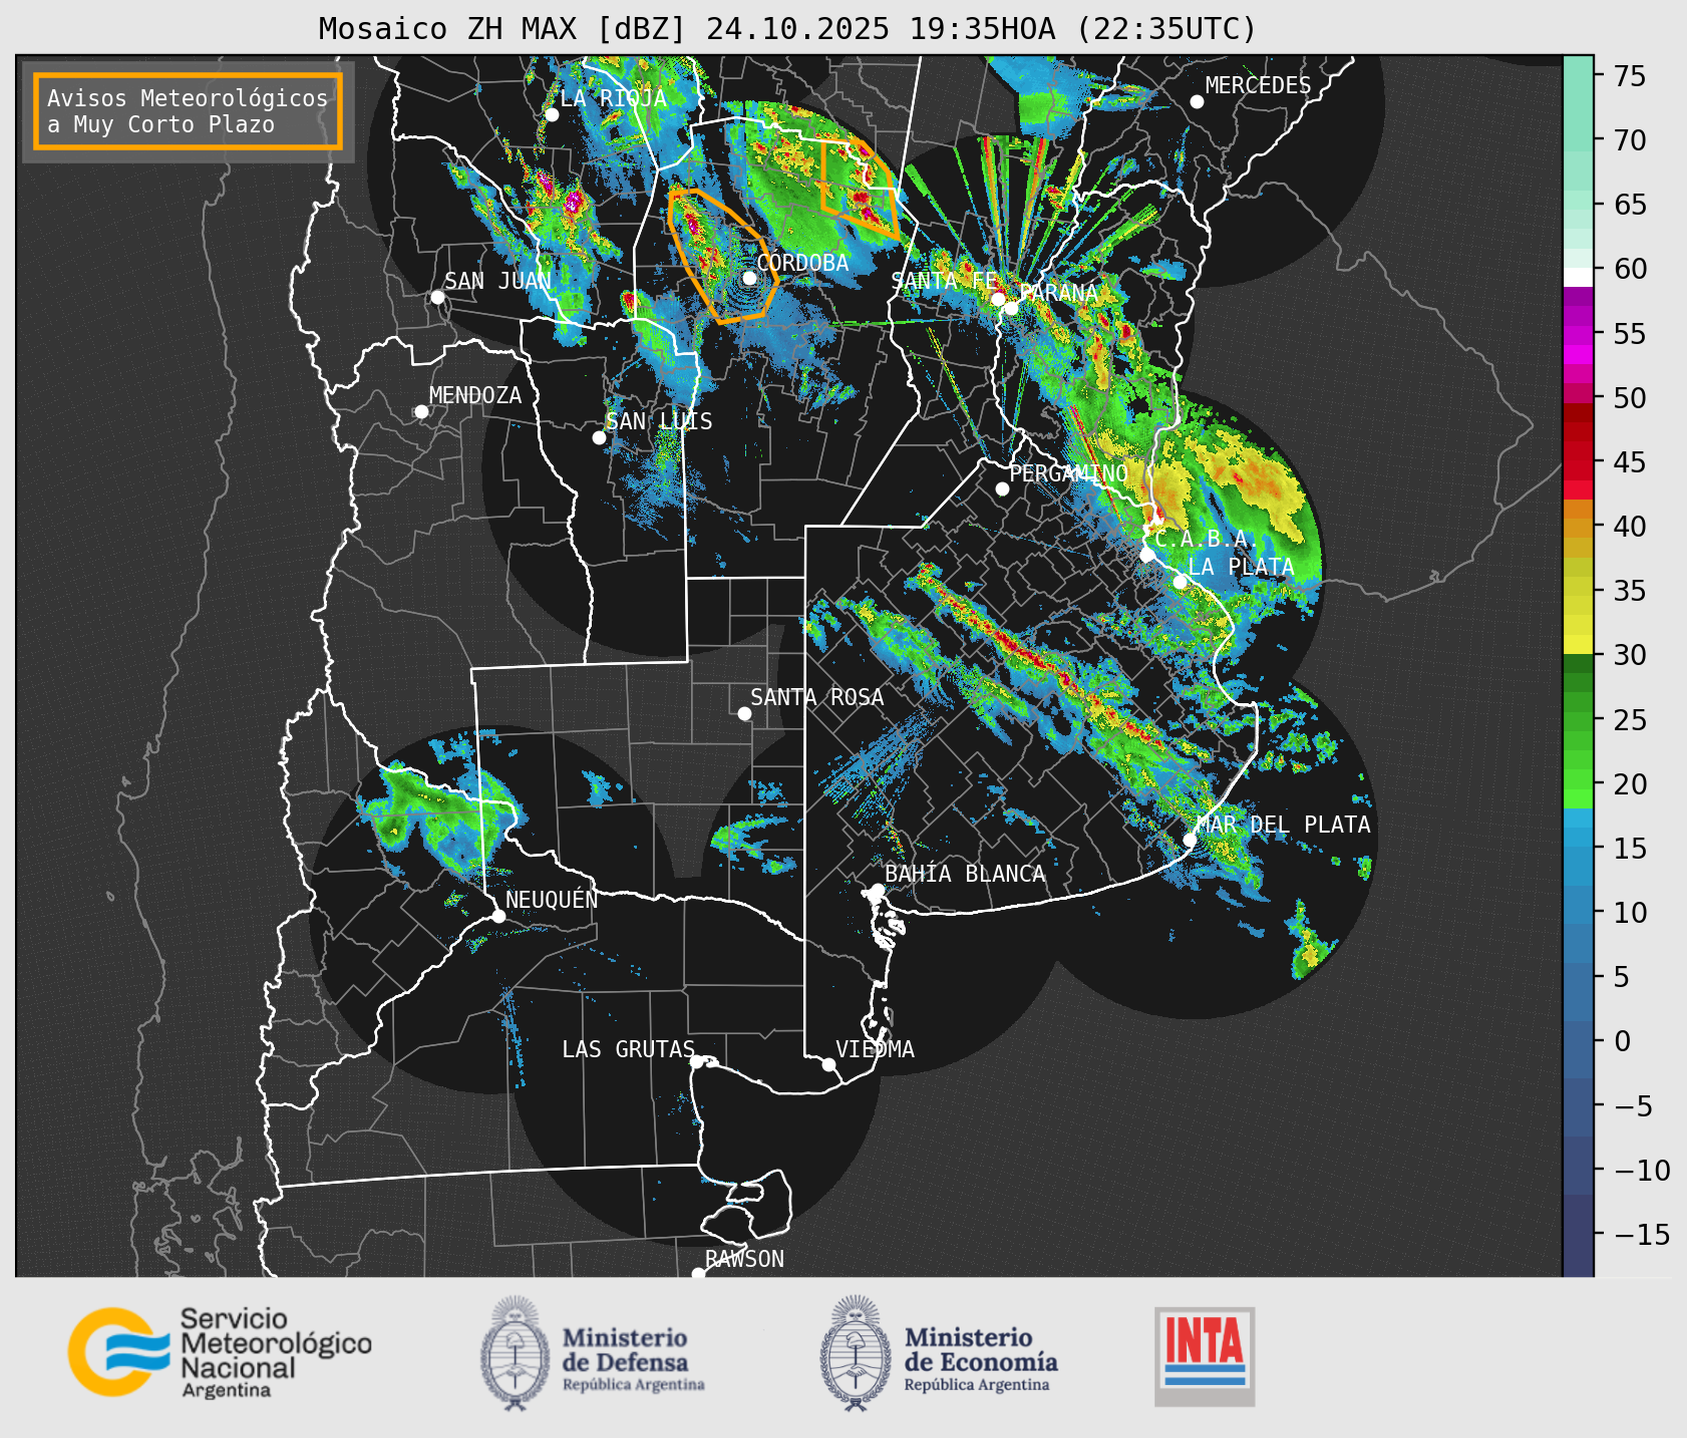Click the SANTA ROSA label text
This screenshot has height=1438, width=1687.
[817, 697]
